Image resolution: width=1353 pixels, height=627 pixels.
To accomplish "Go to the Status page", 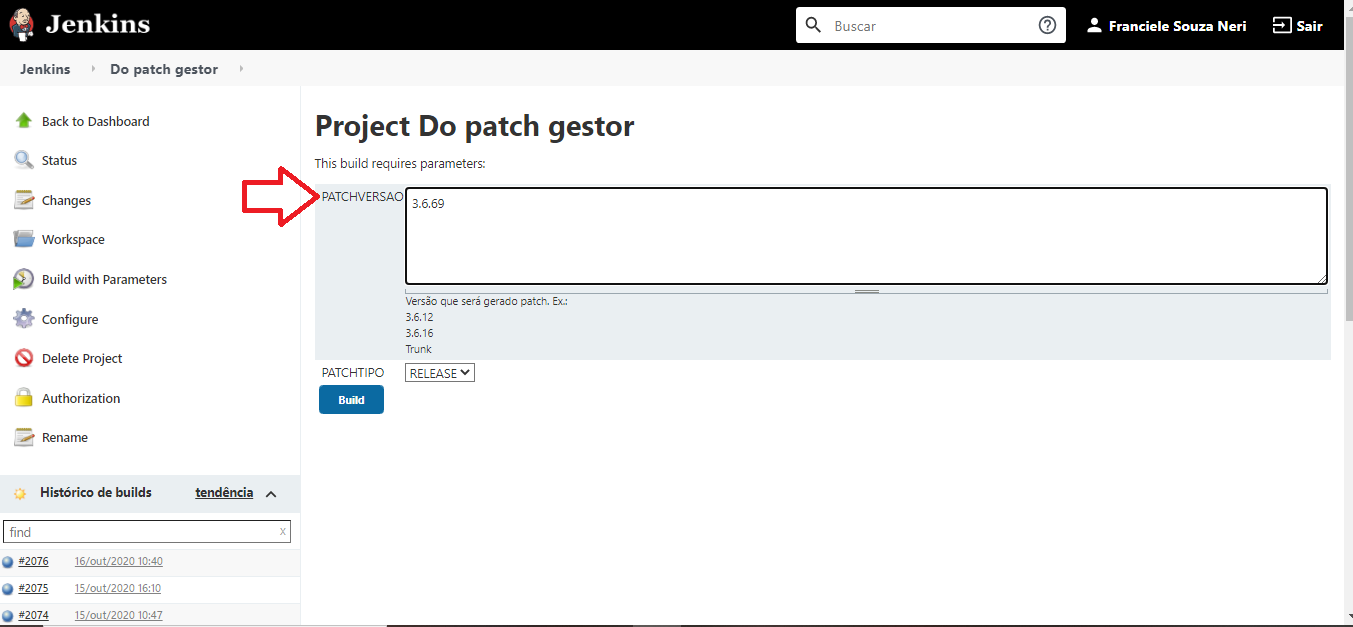I will coord(59,160).
